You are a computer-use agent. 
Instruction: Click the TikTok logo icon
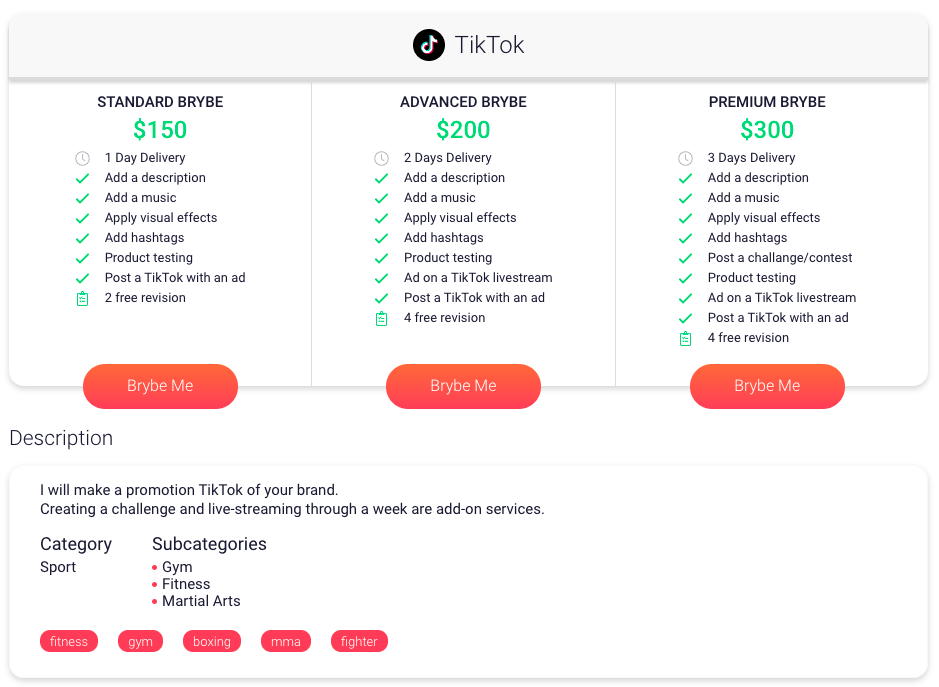click(429, 45)
